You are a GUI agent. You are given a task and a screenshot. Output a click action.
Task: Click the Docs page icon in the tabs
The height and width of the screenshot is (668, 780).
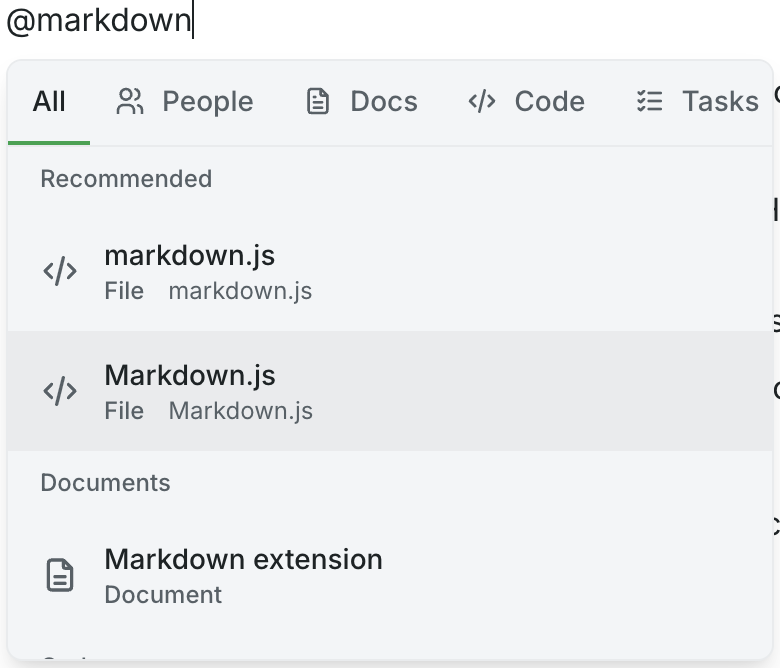point(318,101)
